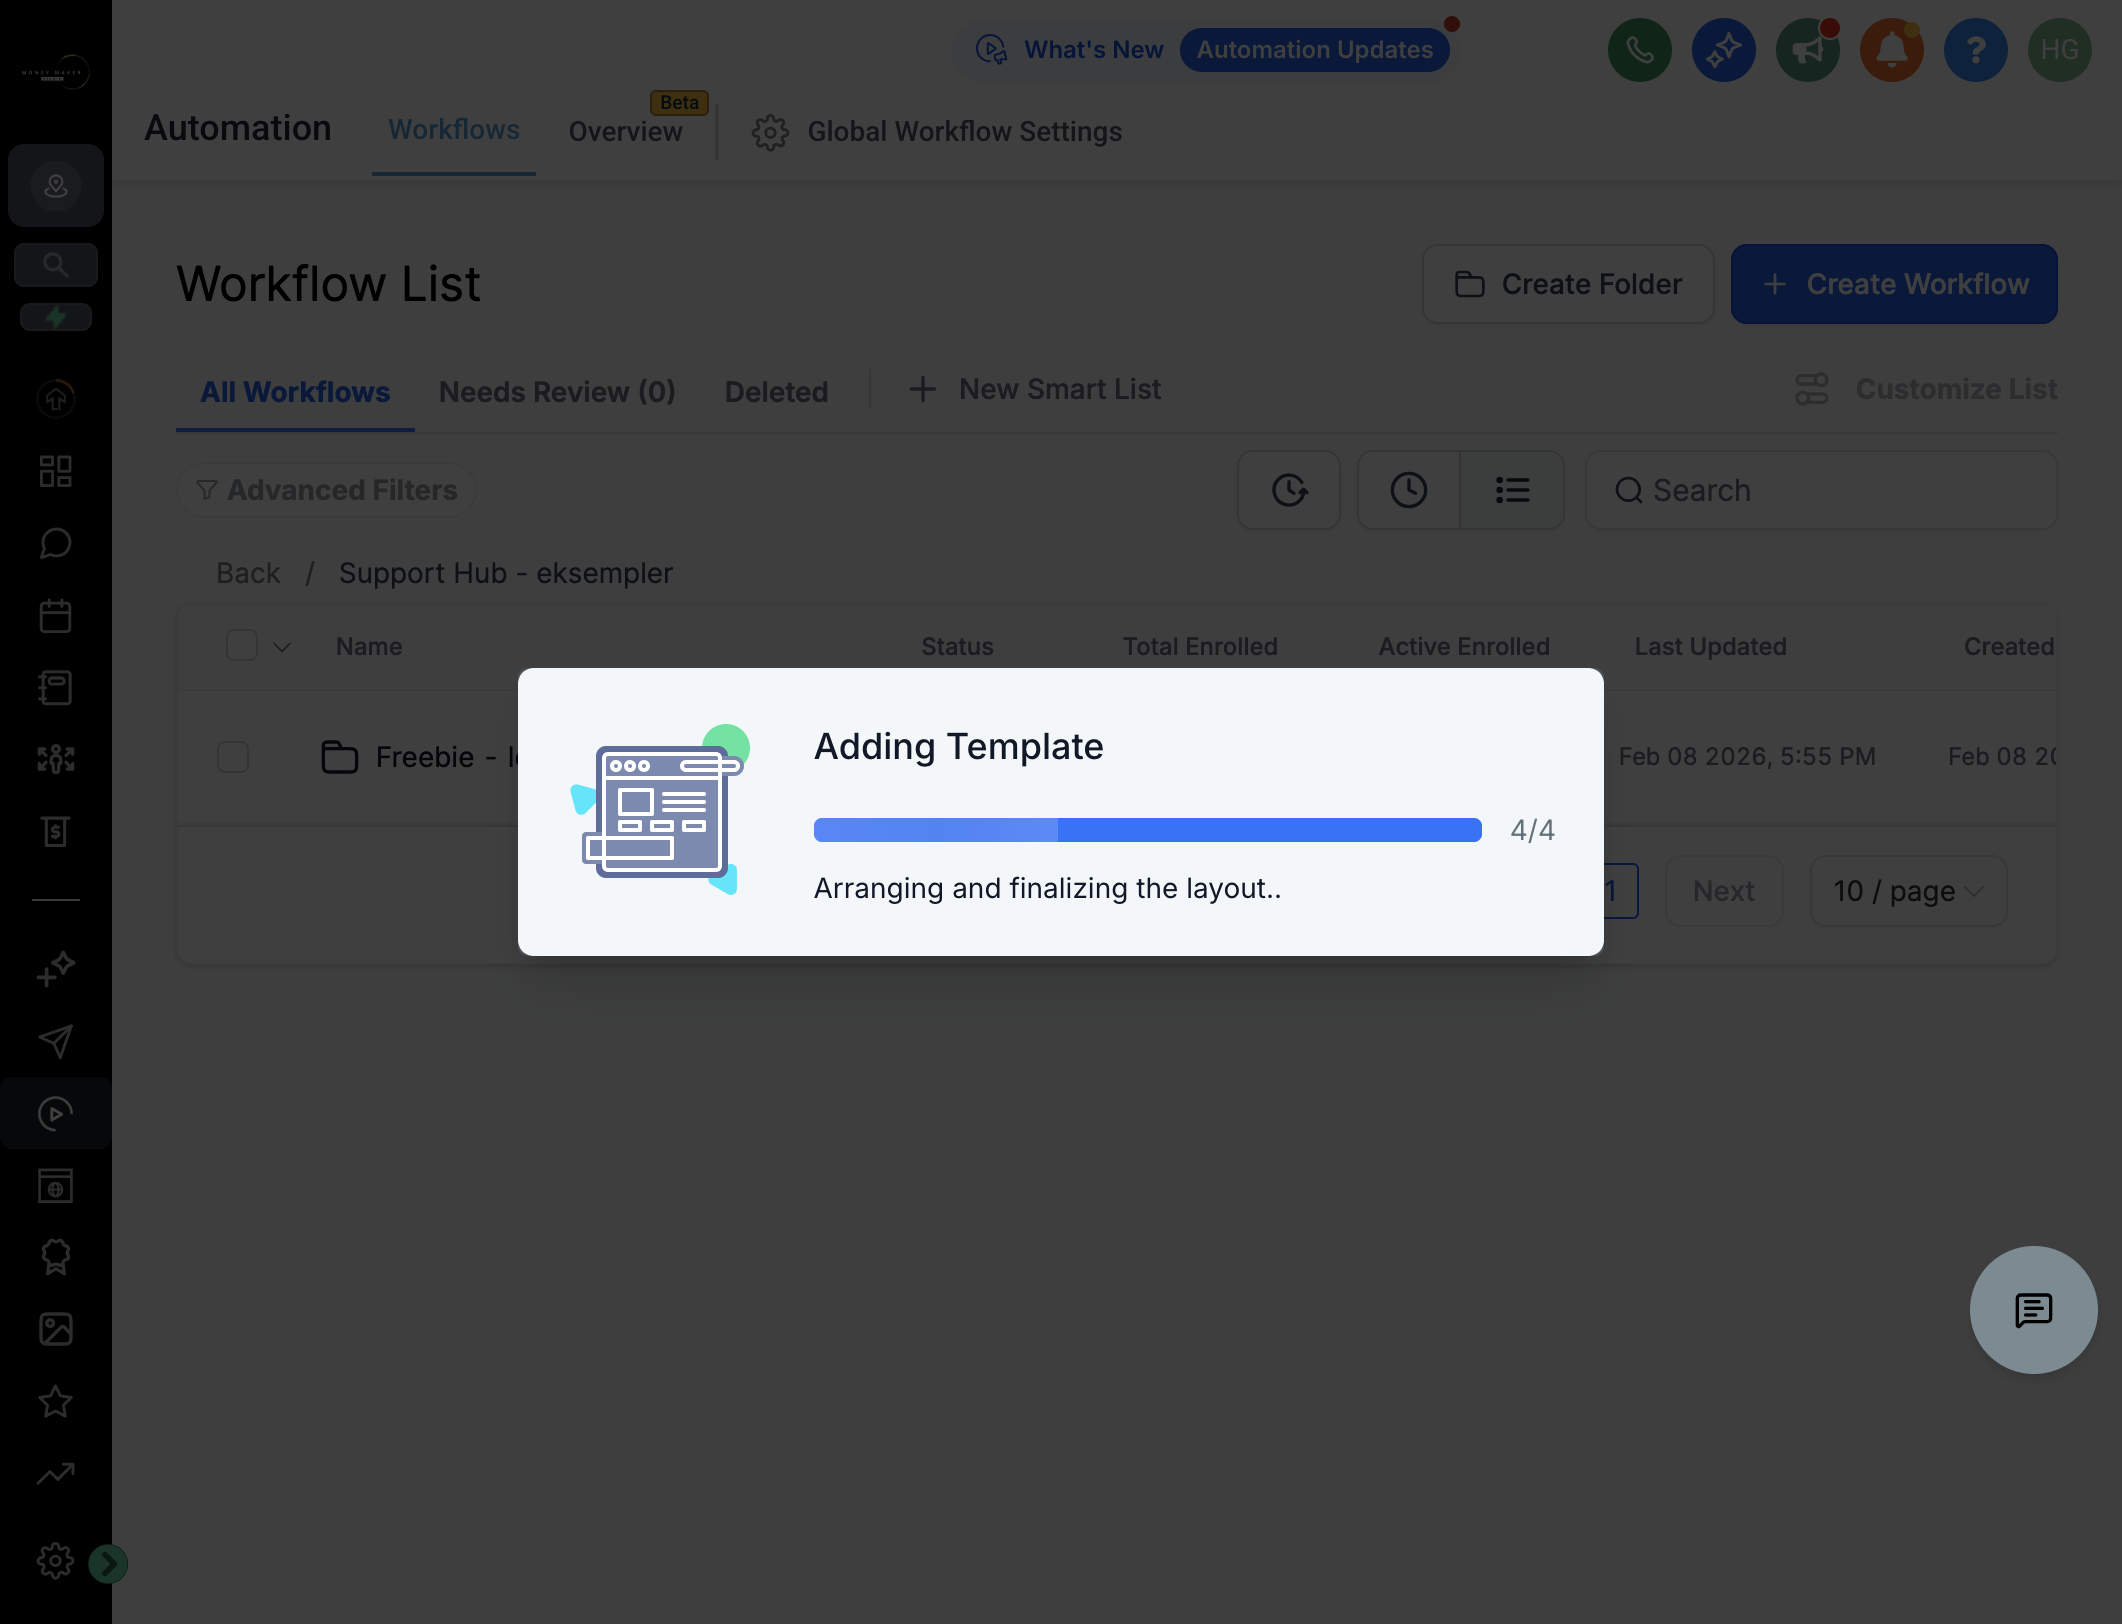Viewport: 2122px width, 1624px height.
Task: Open the sidebar account location switcher
Action: [x=56, y=185]
